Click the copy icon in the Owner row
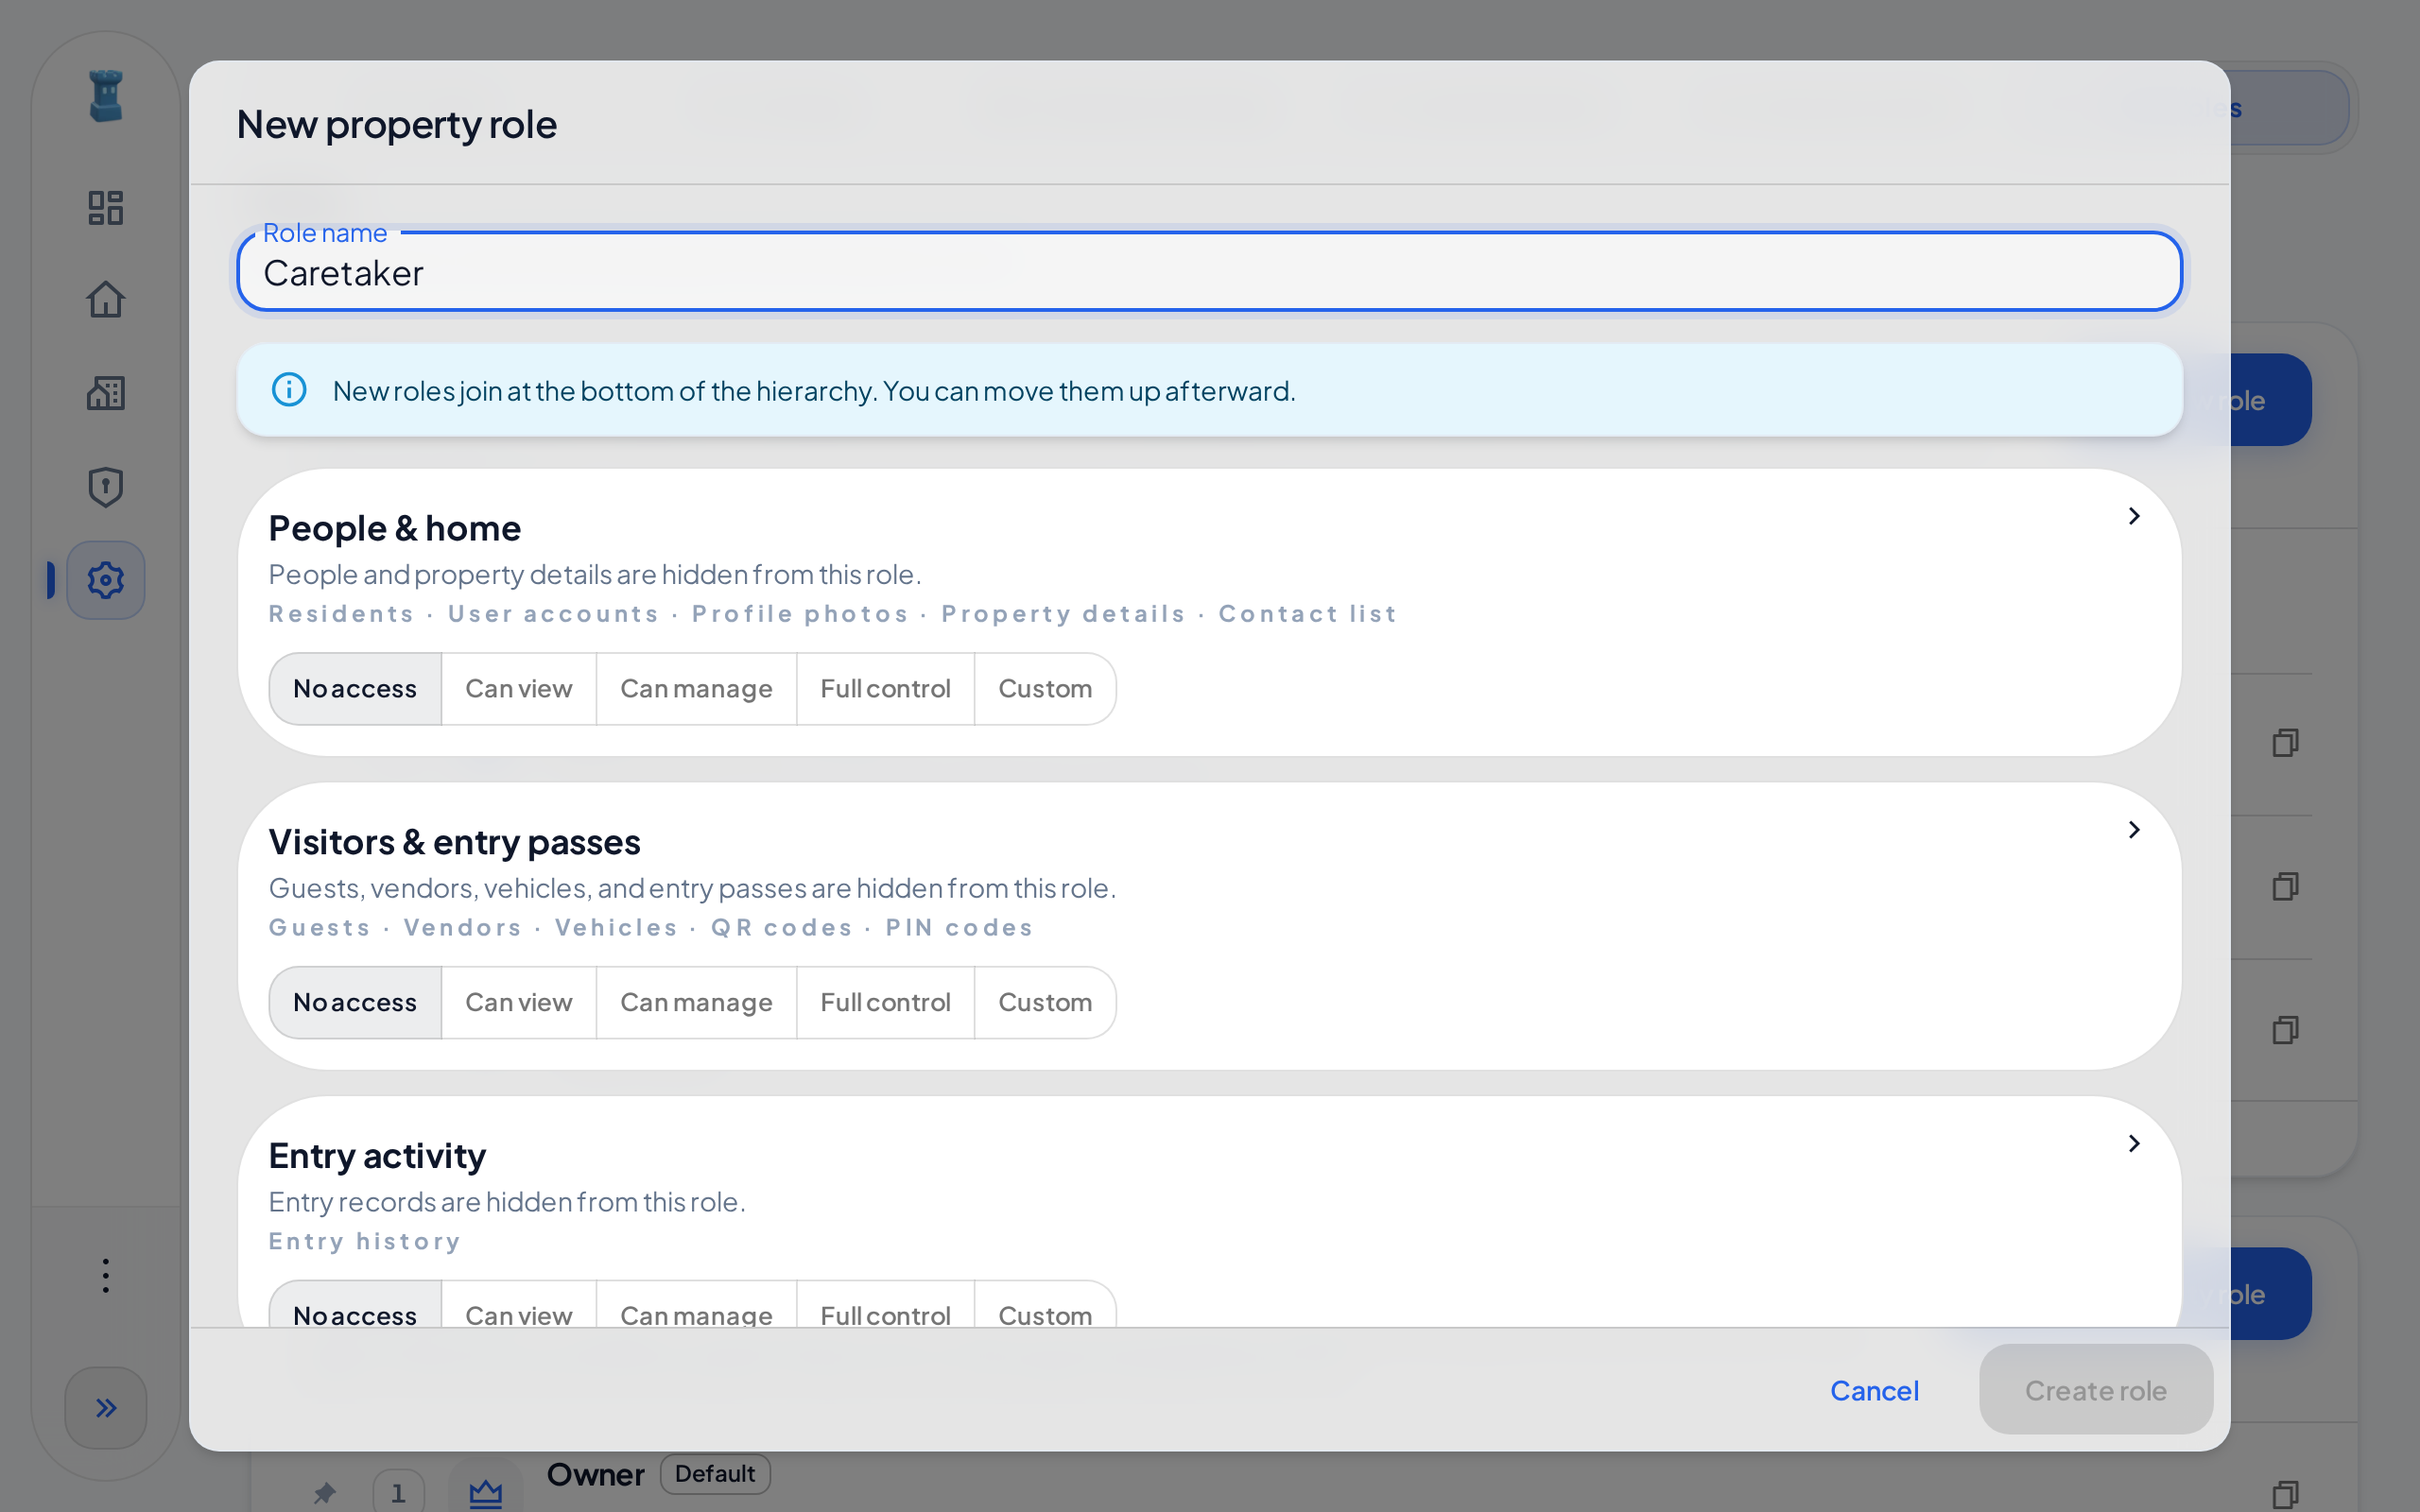The image size is (2420, 1512). (2285, 1494)
